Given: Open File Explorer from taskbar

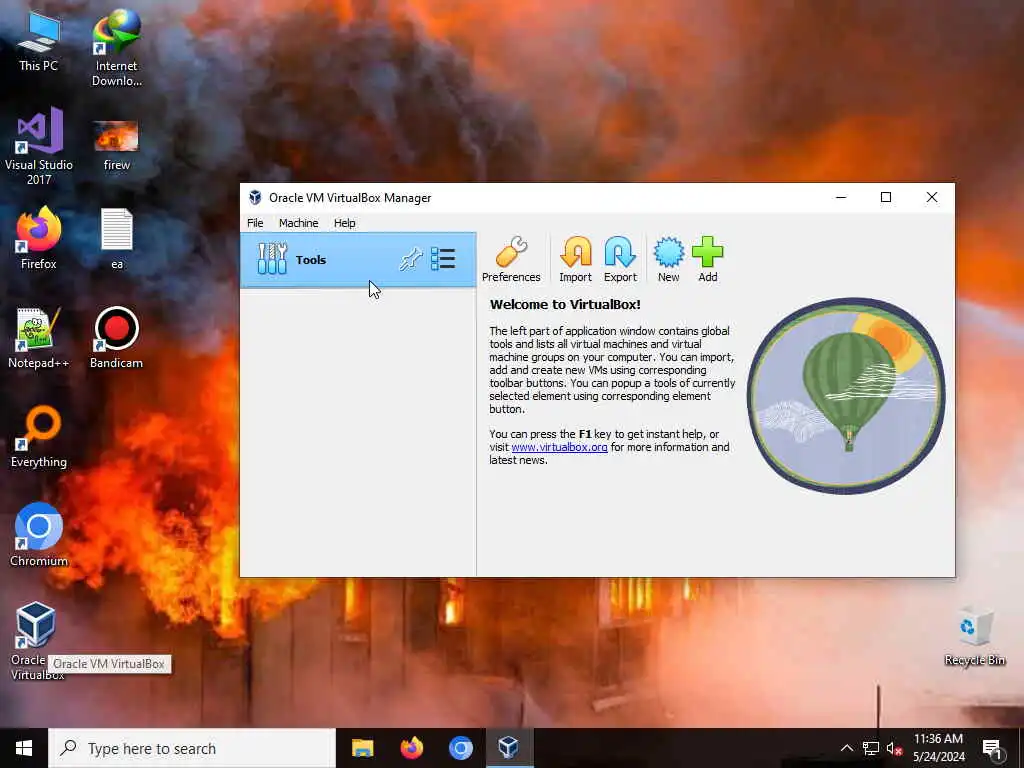Looking at the screenshot, I should tap(362, 748).
